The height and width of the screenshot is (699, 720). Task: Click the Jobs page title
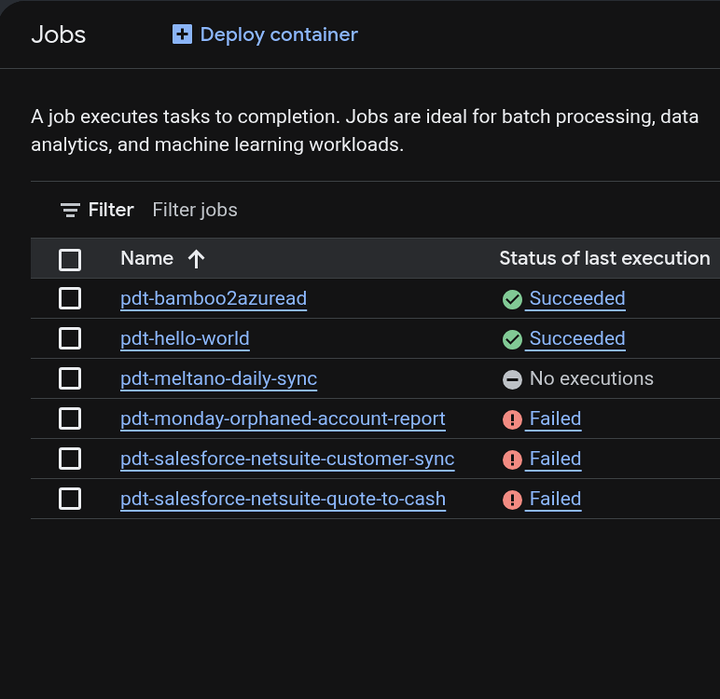[58, 35]
